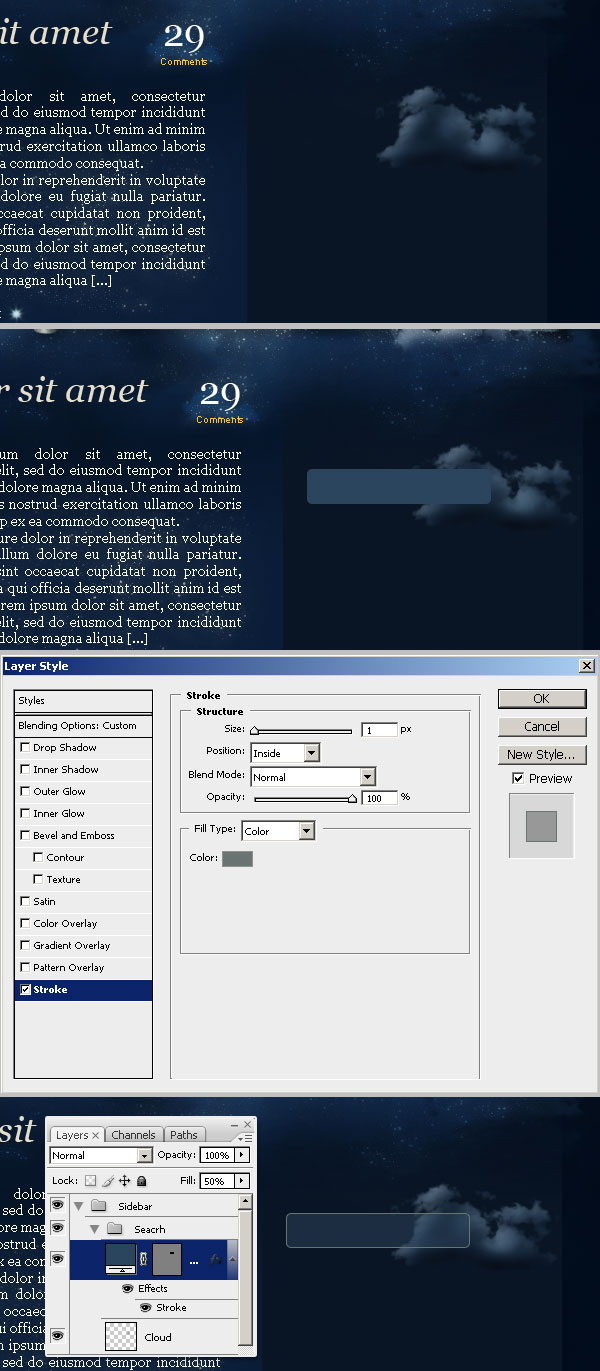The height and width of the screenshot is (1371, 600).
Task: Click Cancel in Layer Style dialog
Action: click(541, 726)
